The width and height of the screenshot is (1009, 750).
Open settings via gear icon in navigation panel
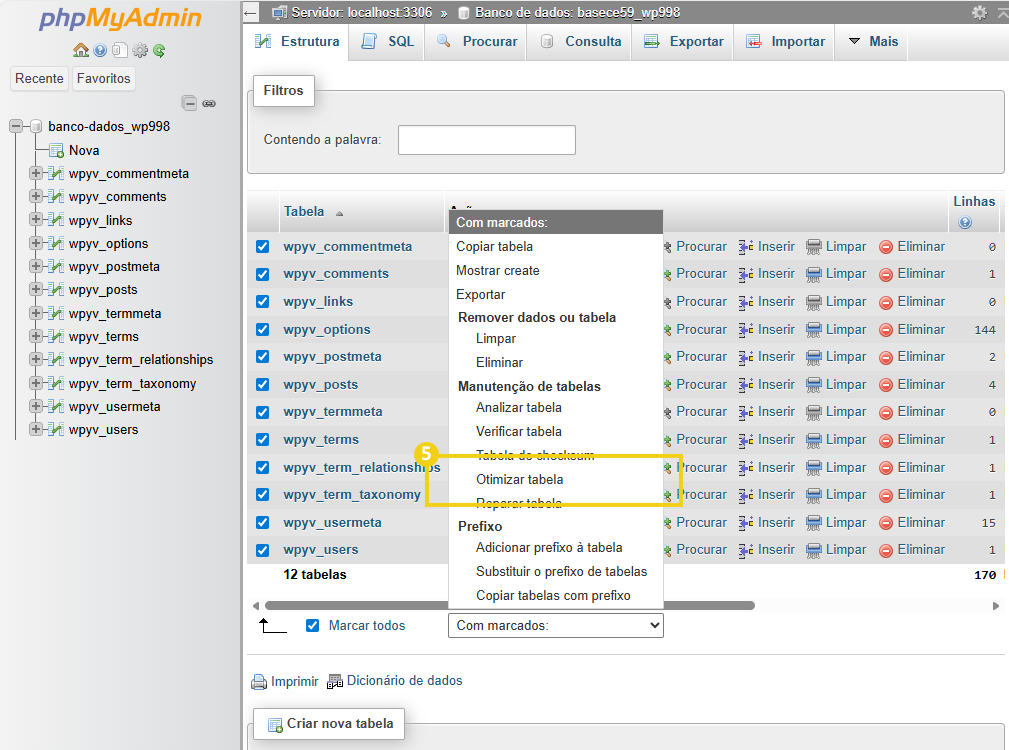point(140,50)
